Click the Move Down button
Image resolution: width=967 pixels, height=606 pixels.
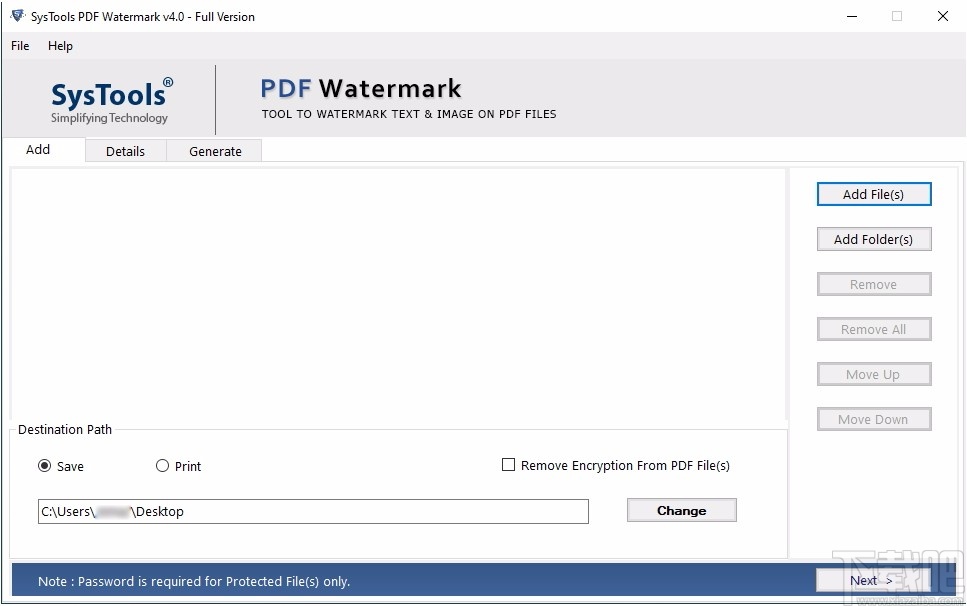[x=873, y=419]
